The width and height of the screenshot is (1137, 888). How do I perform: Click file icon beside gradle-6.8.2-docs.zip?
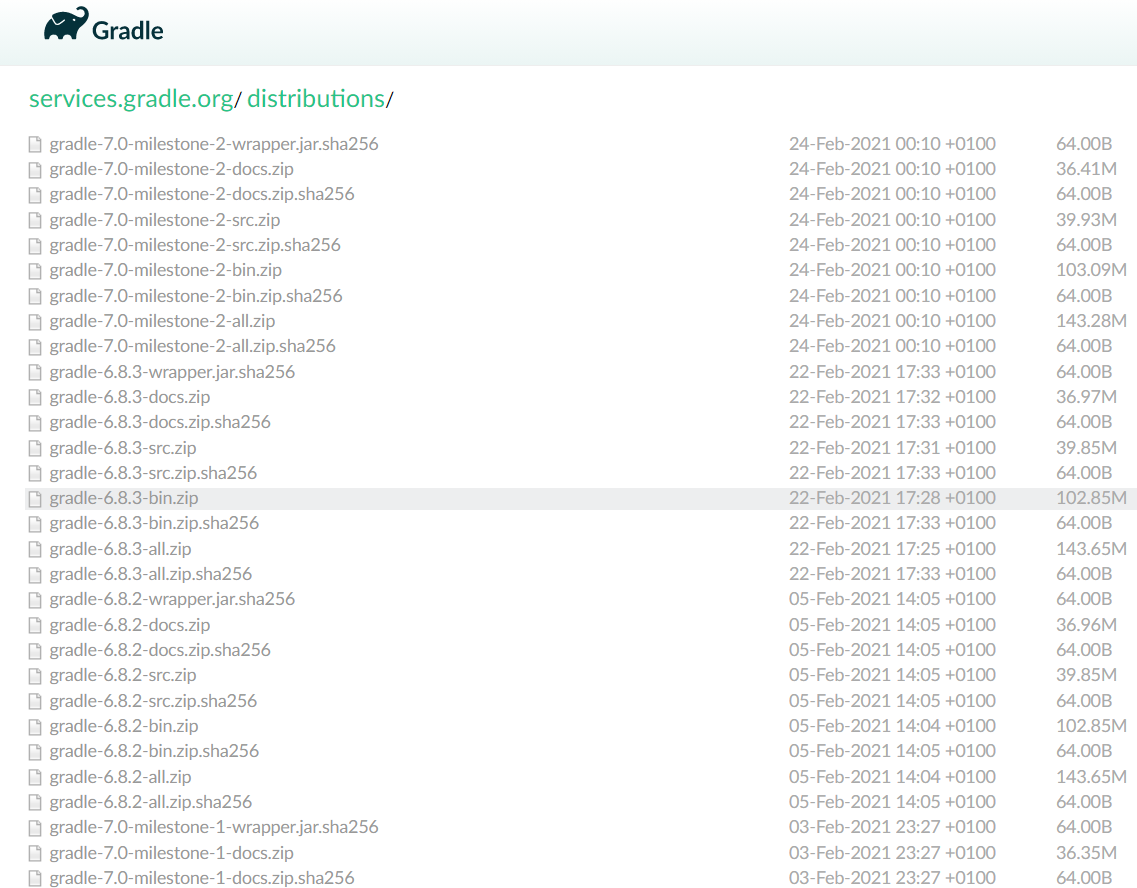(35, 625)
